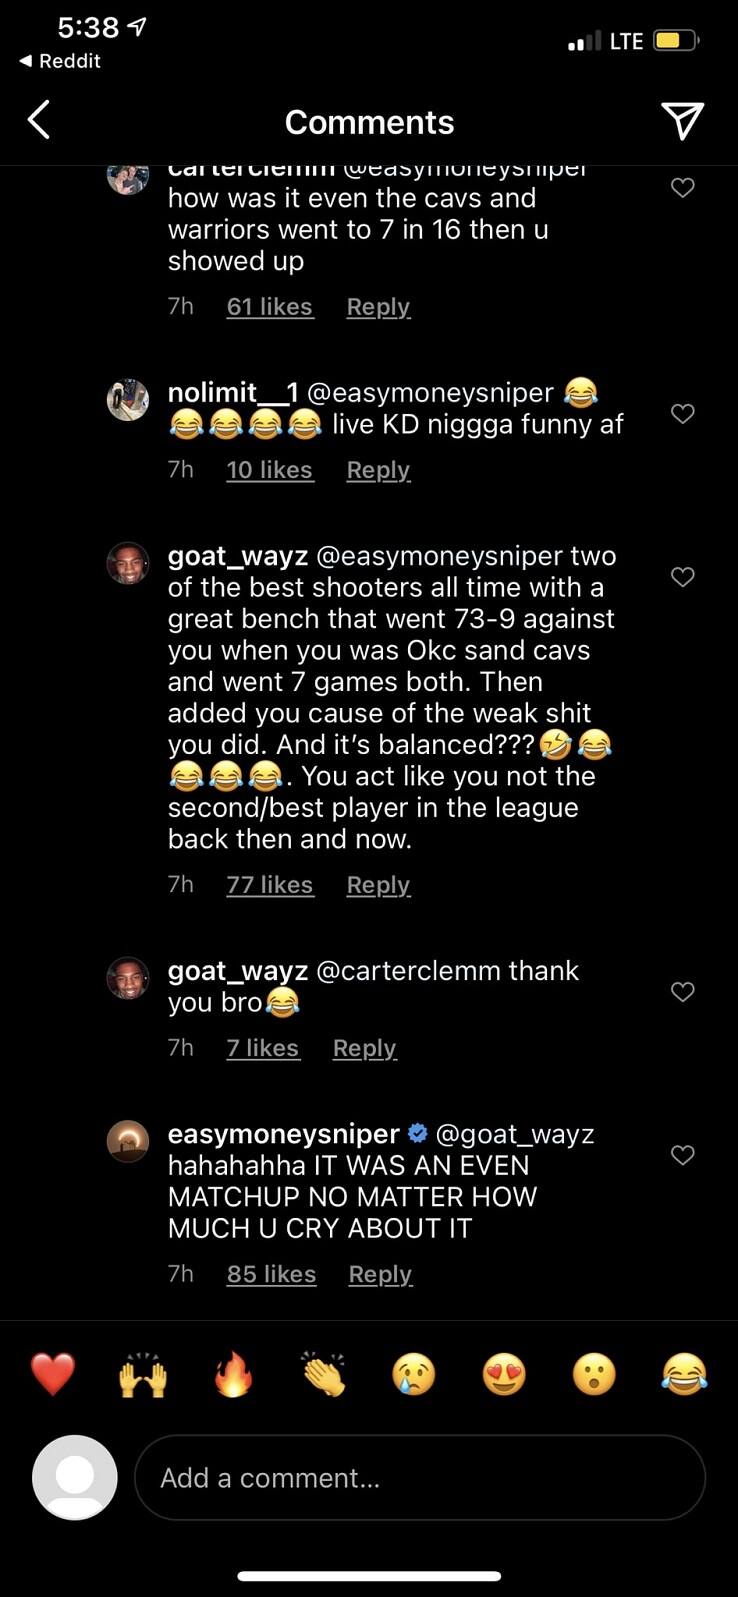
Task: Tap the Add a comment field
Action: (x=420, y=1478)
